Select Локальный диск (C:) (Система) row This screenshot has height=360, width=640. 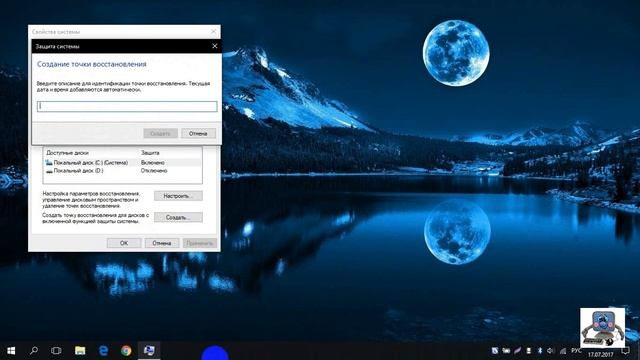pyautogui.click(x=122, y=162)
